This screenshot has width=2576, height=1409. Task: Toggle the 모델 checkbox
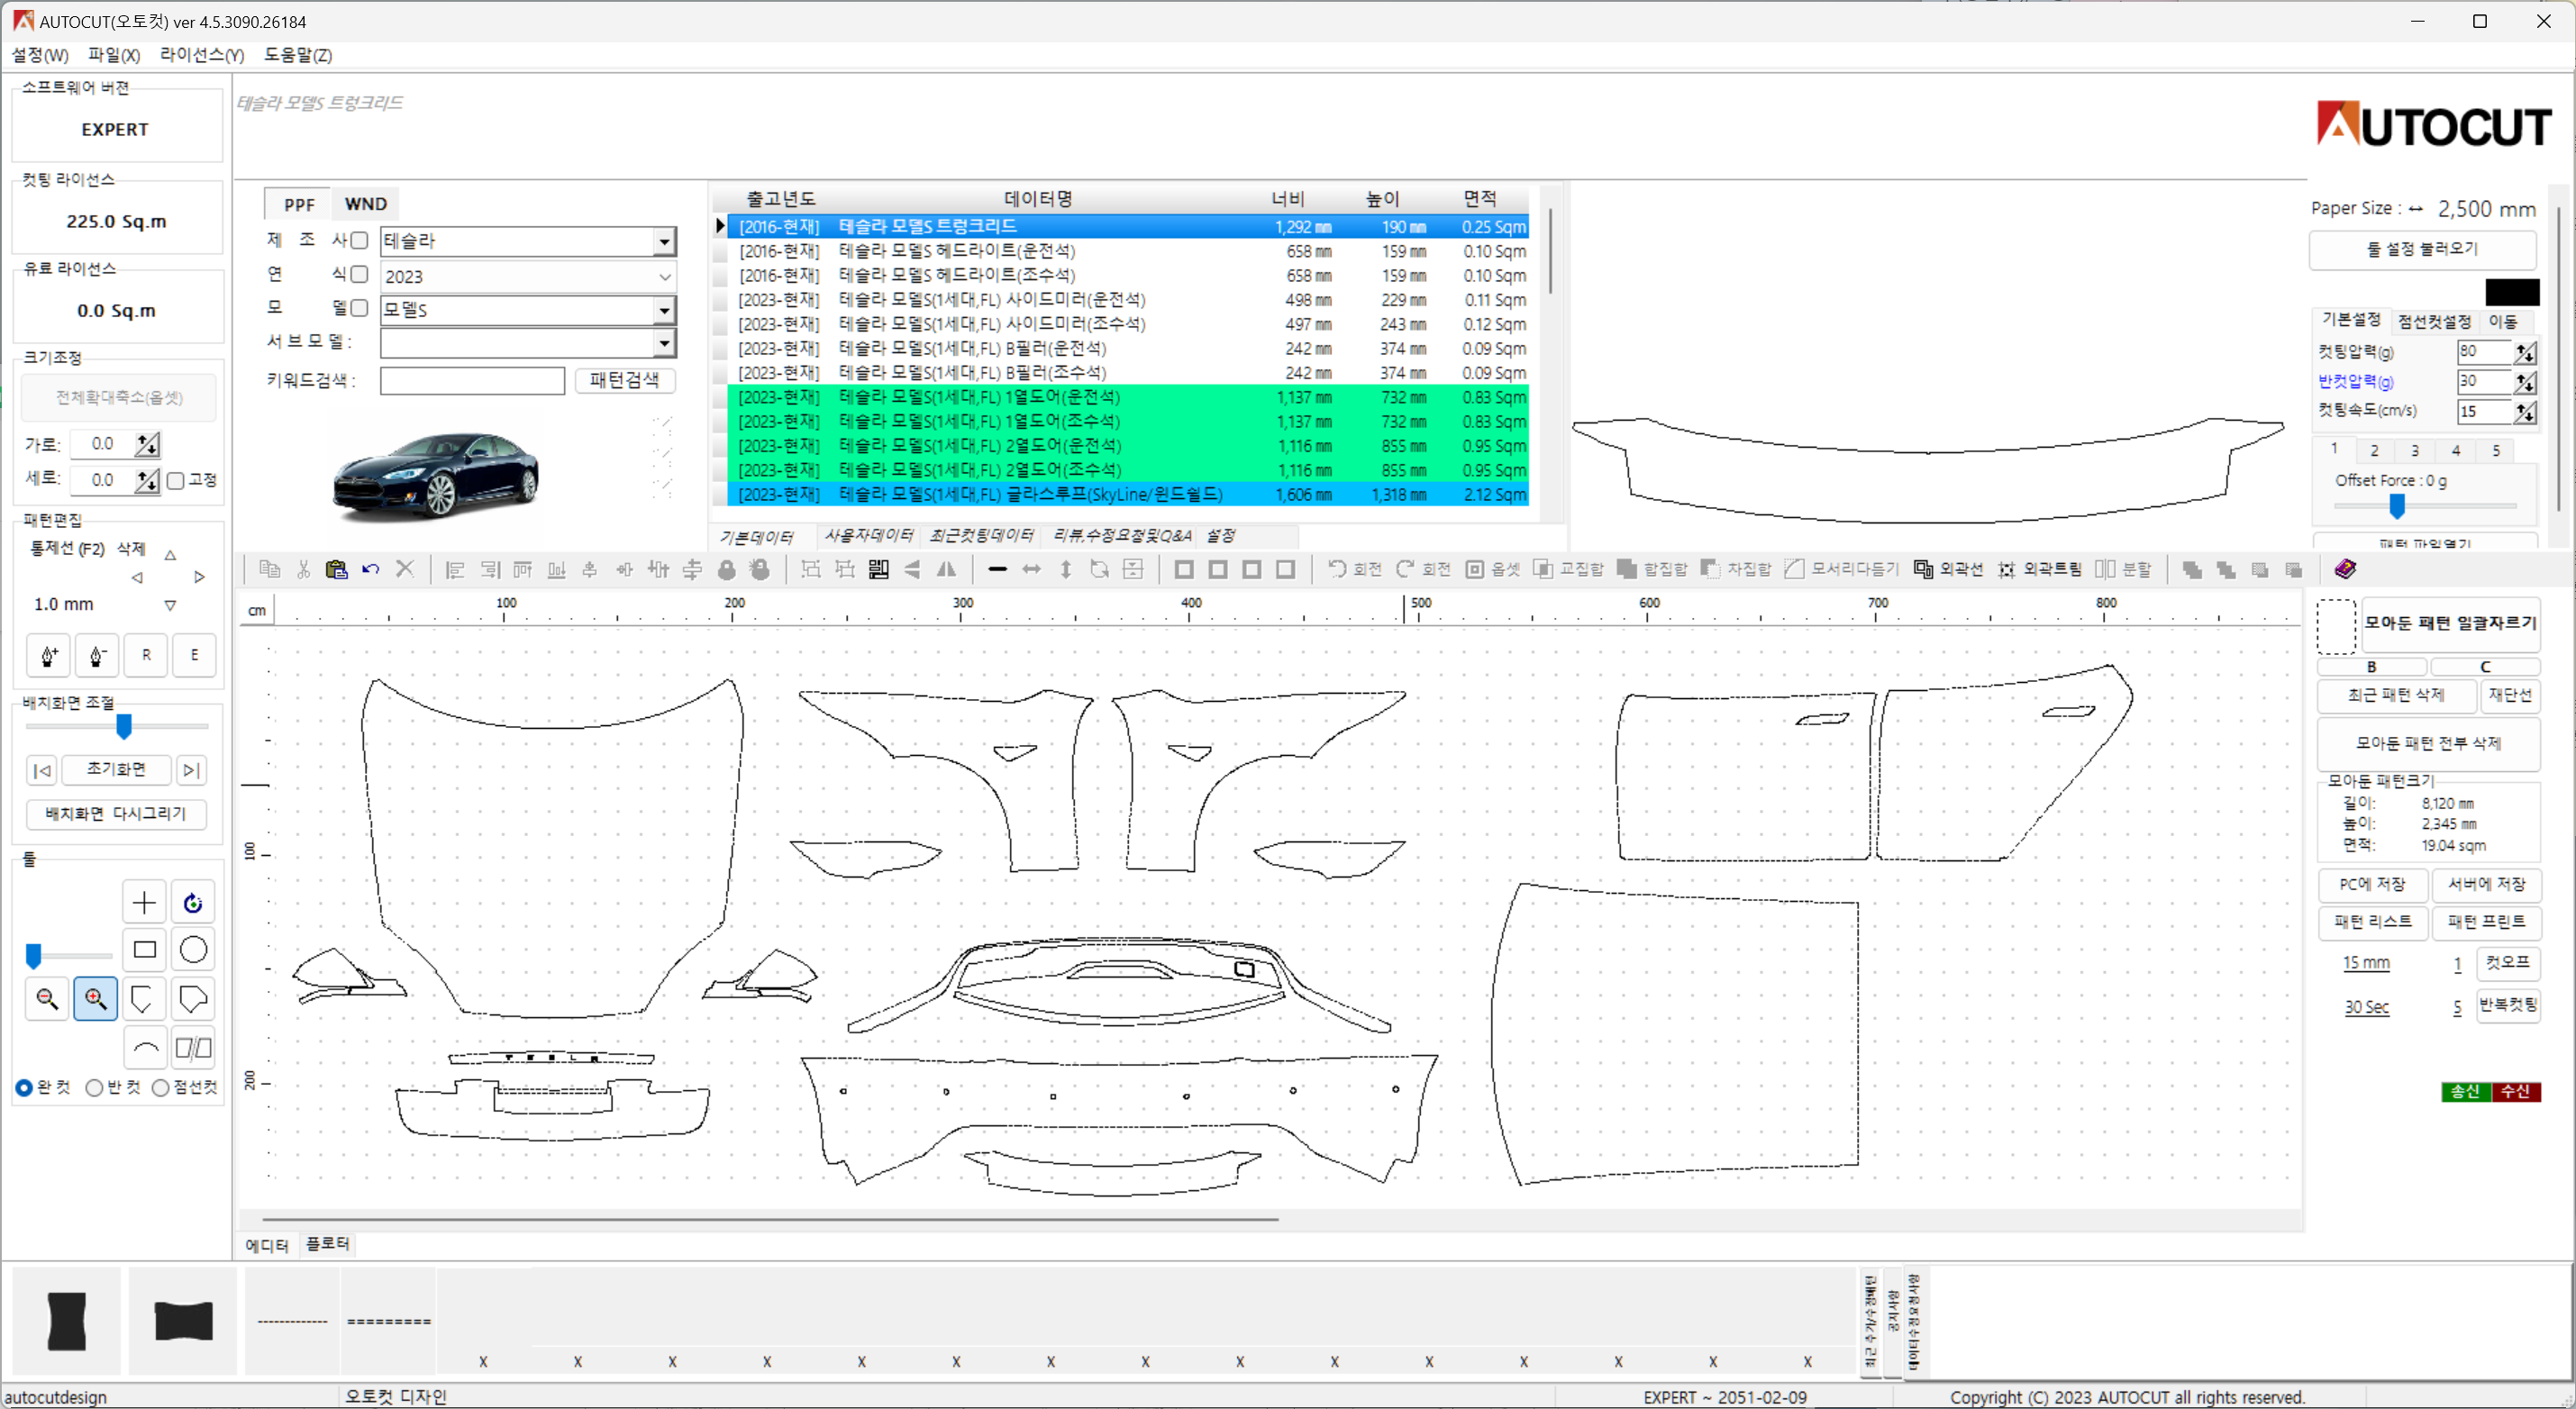[x=359, y=308]
